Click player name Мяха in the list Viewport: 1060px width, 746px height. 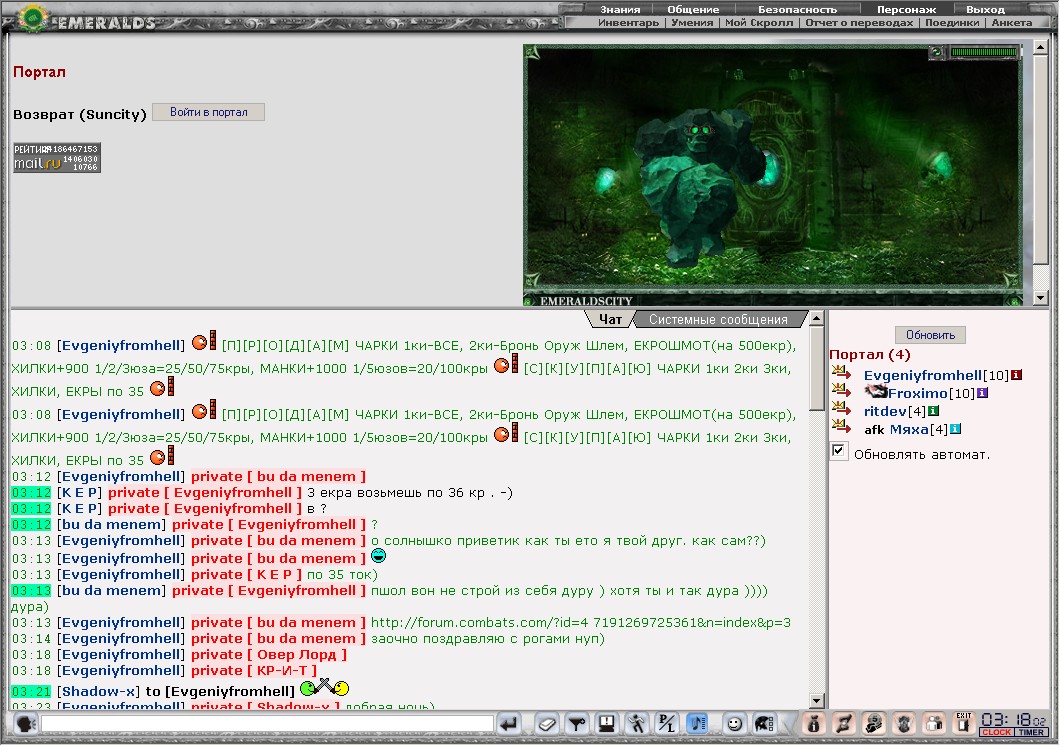coord(909,430)
